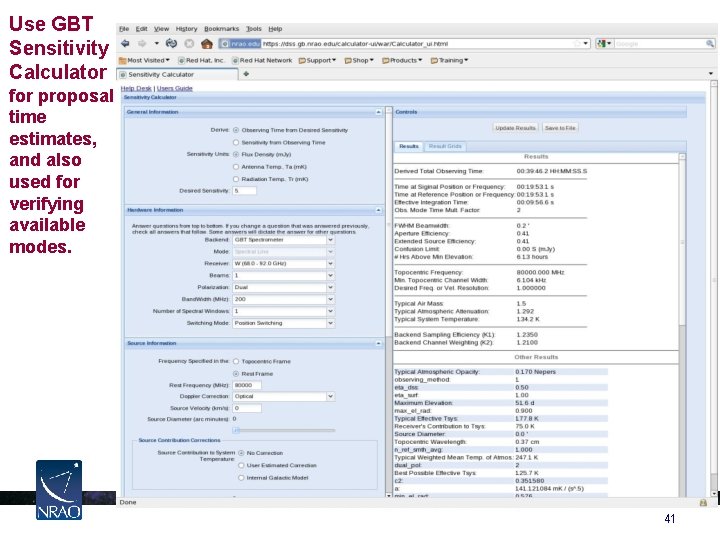Open the Mode dropdown

(283, 252)
